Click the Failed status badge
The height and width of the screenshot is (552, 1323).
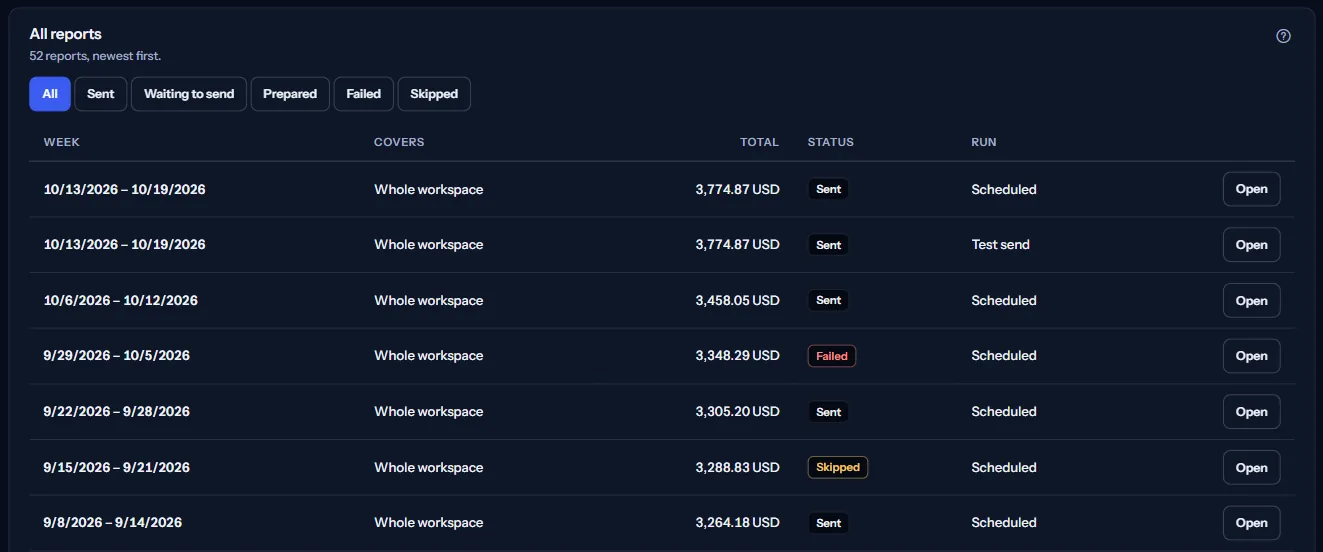point(832,356)
